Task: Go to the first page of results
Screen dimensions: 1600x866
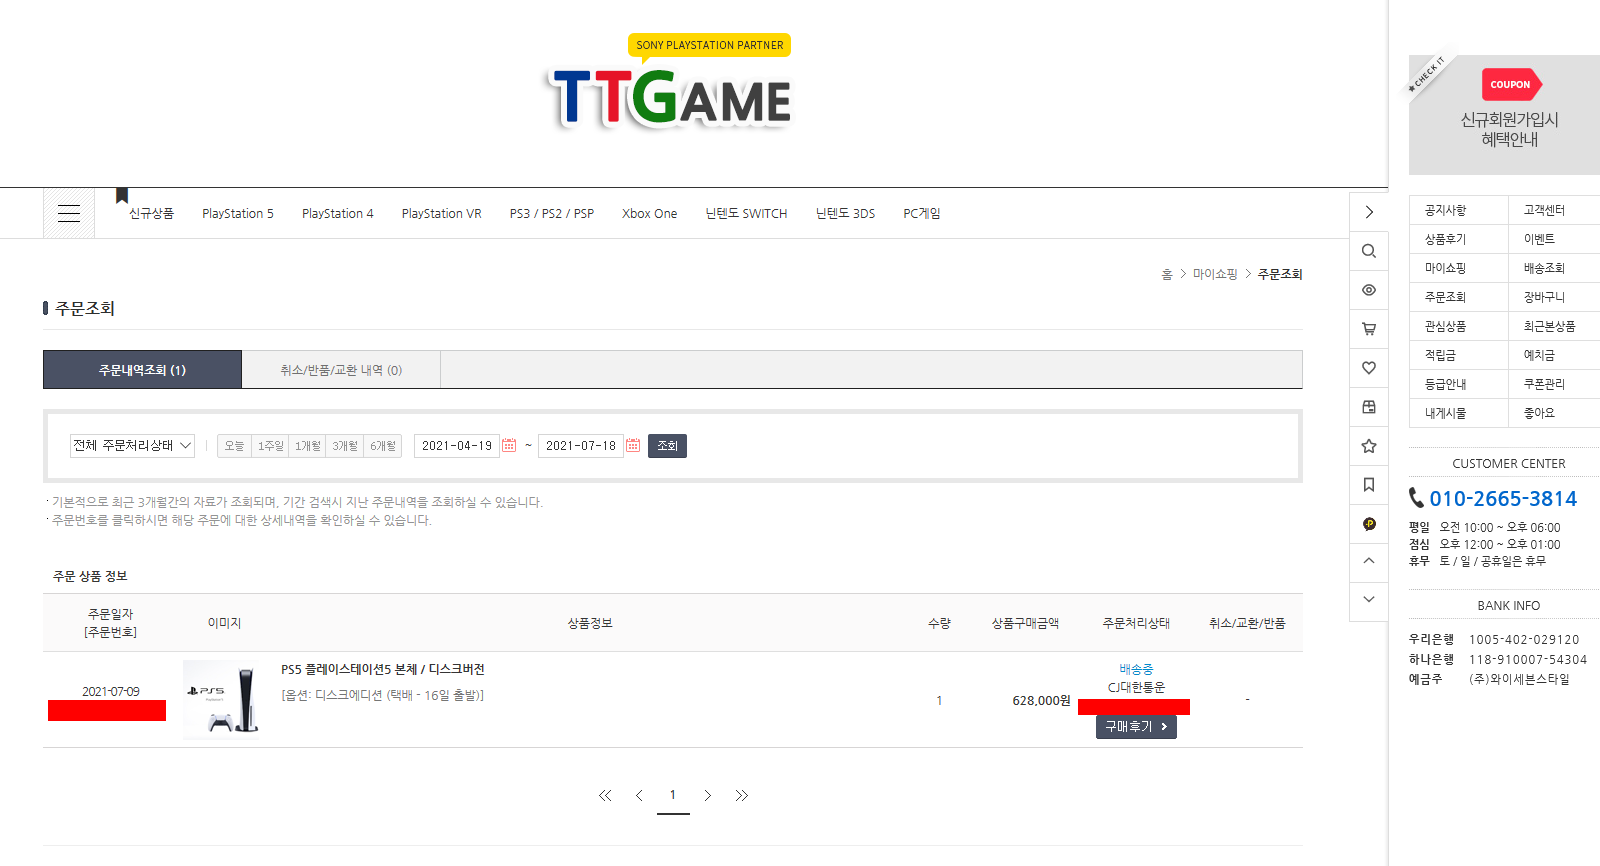Action: point(605,796)
